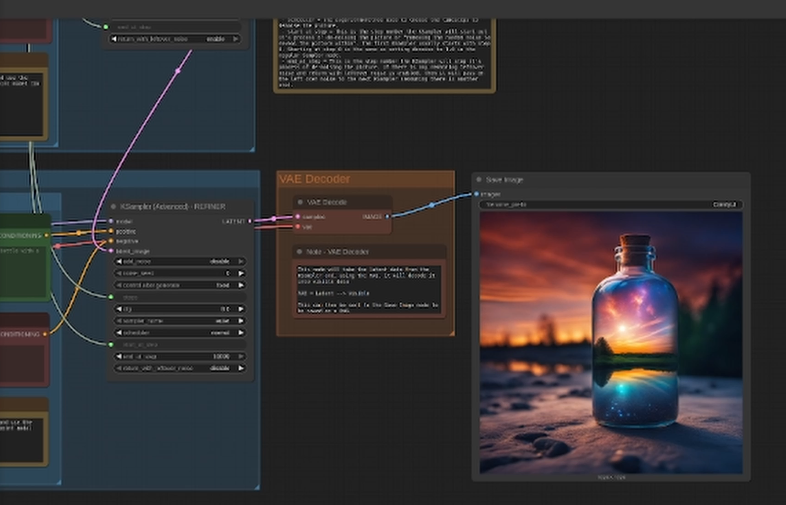Image resolution: width=786 pixels, height=505 pixels.
Task: Adjust the end_at_step value field
Action: pos(180,356)
